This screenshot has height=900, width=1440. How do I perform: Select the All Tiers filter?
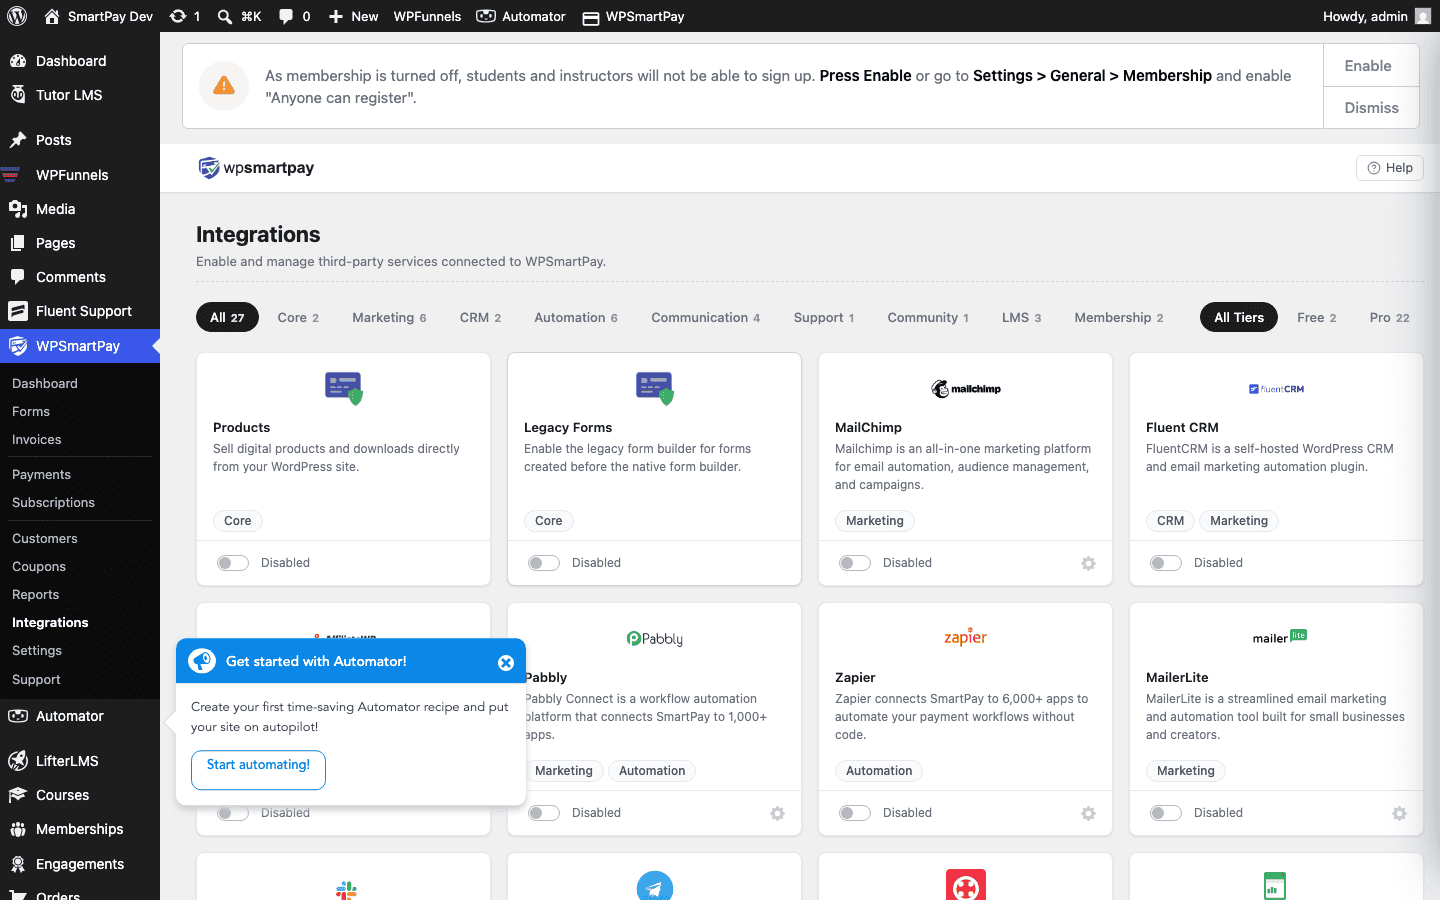(1239, 317)
